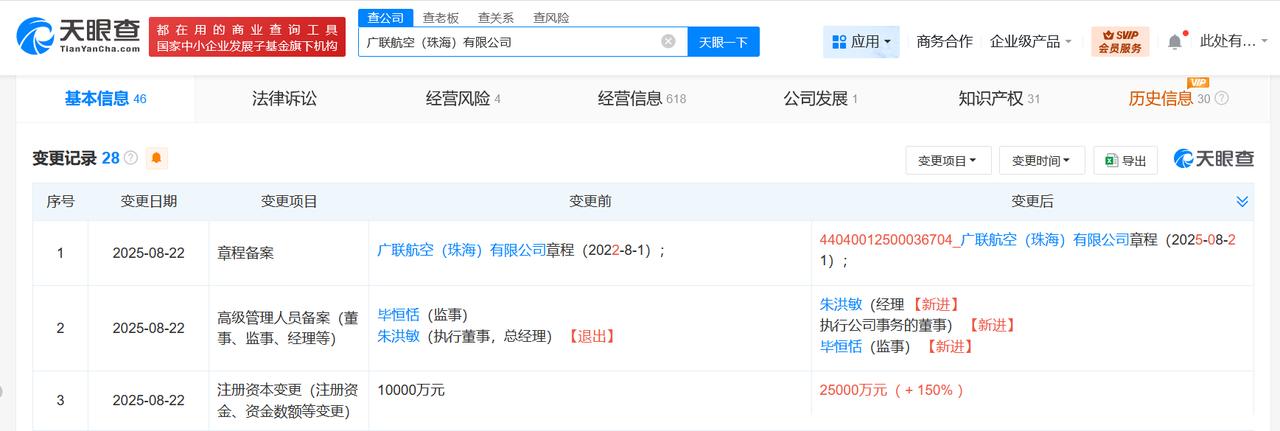Open the 应用 apps dropdown
Screen dimensions: 1280x431
click(861, 42)
